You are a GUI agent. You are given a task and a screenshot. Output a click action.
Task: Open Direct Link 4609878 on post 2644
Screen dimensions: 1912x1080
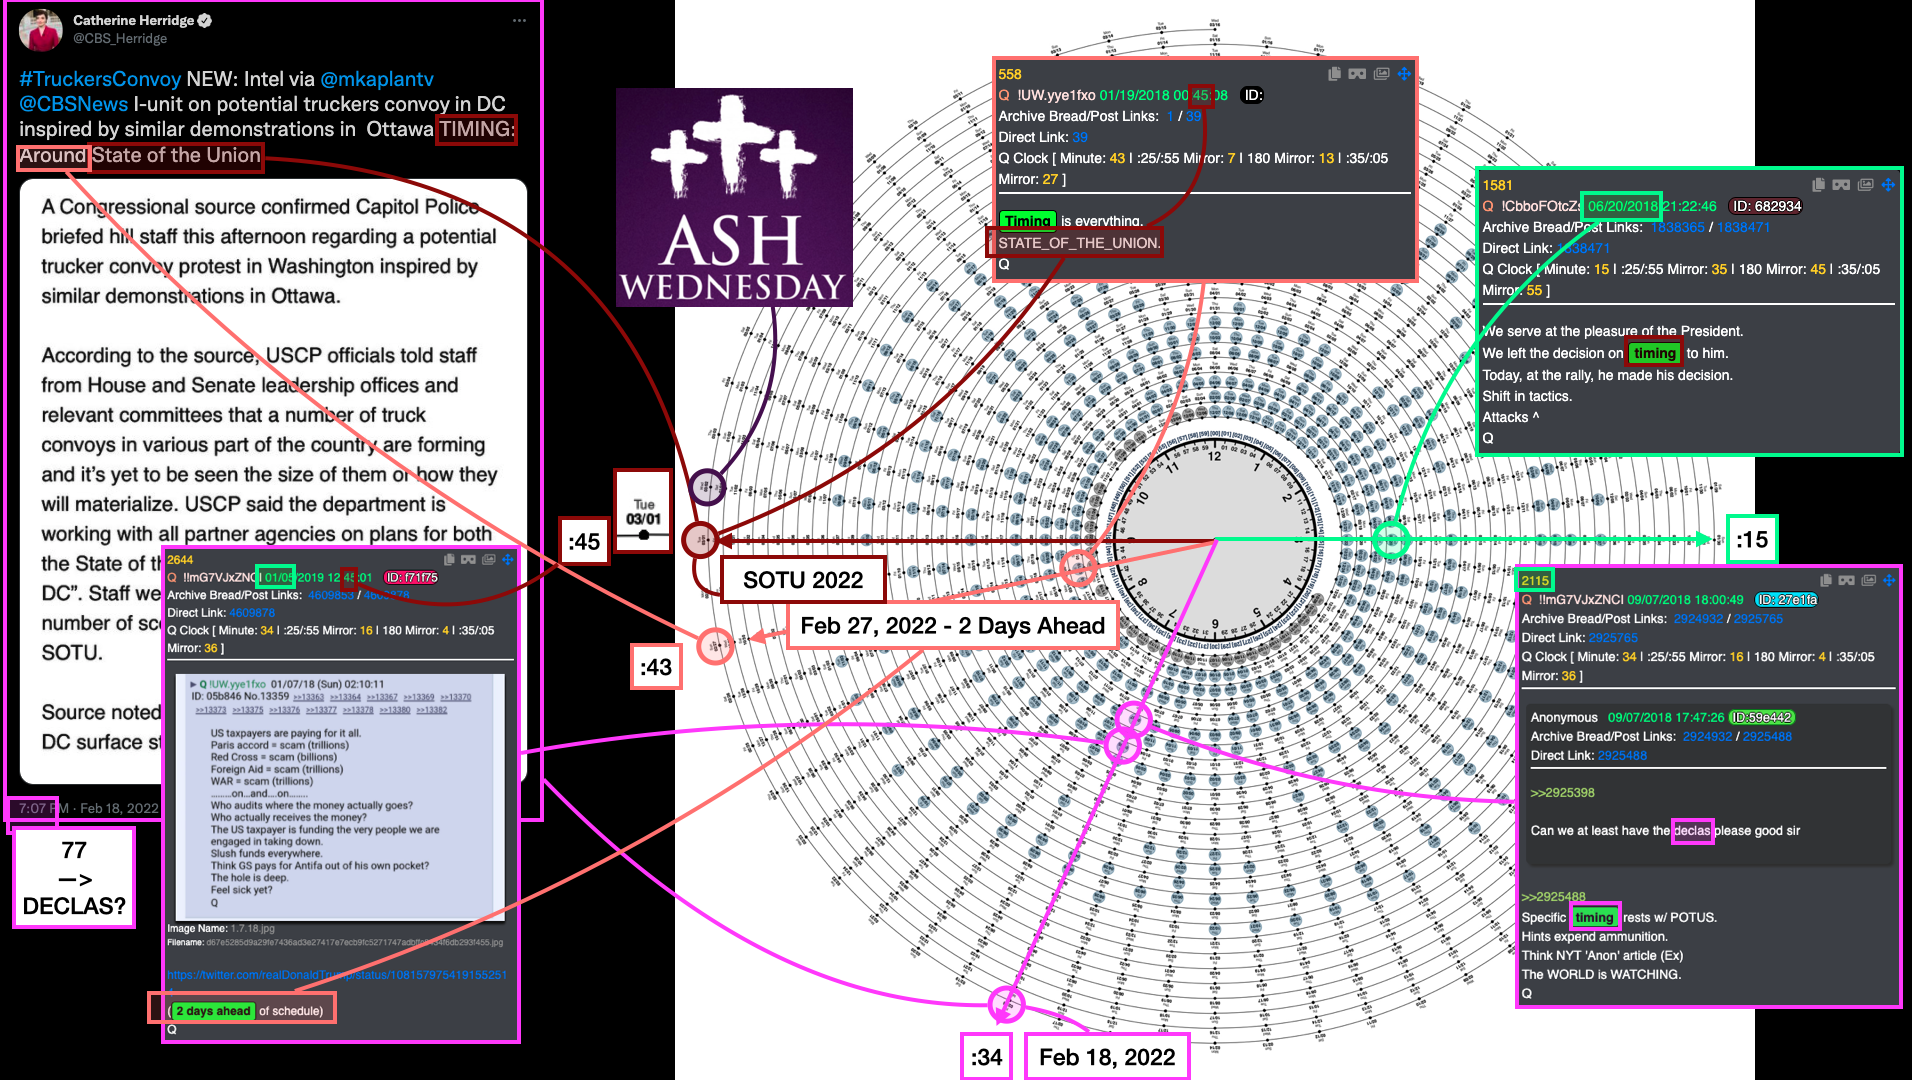(x=252, y=613)
